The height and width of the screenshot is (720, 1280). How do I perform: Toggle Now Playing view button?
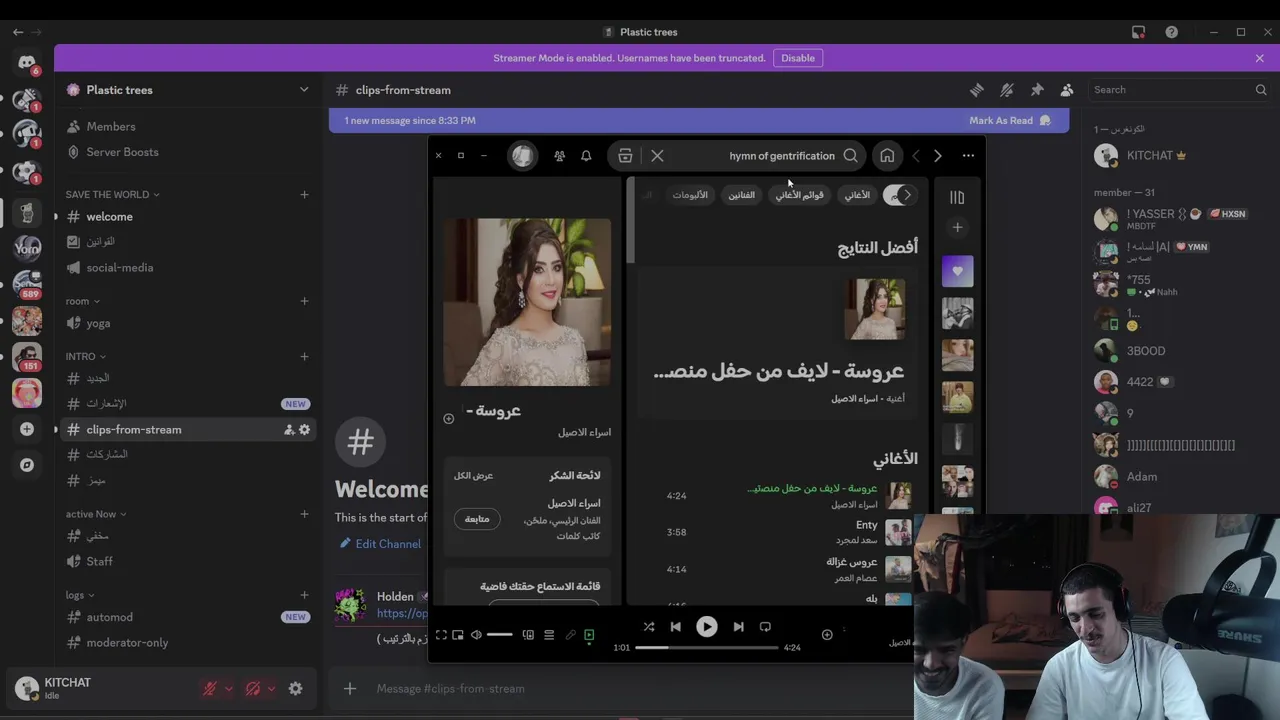click(x=589, y=635)
